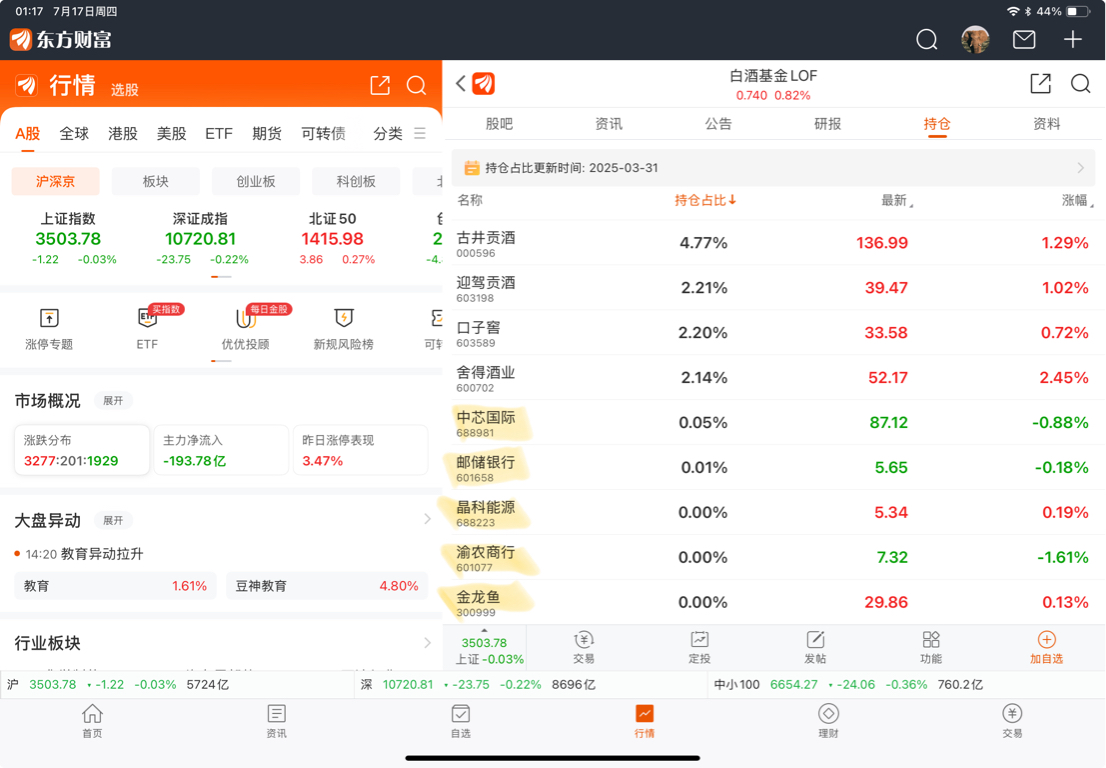The width and height of the screenshot is (1106, 768).
Task: Open the 中芯国际 holding row
Action: point(774,422)
